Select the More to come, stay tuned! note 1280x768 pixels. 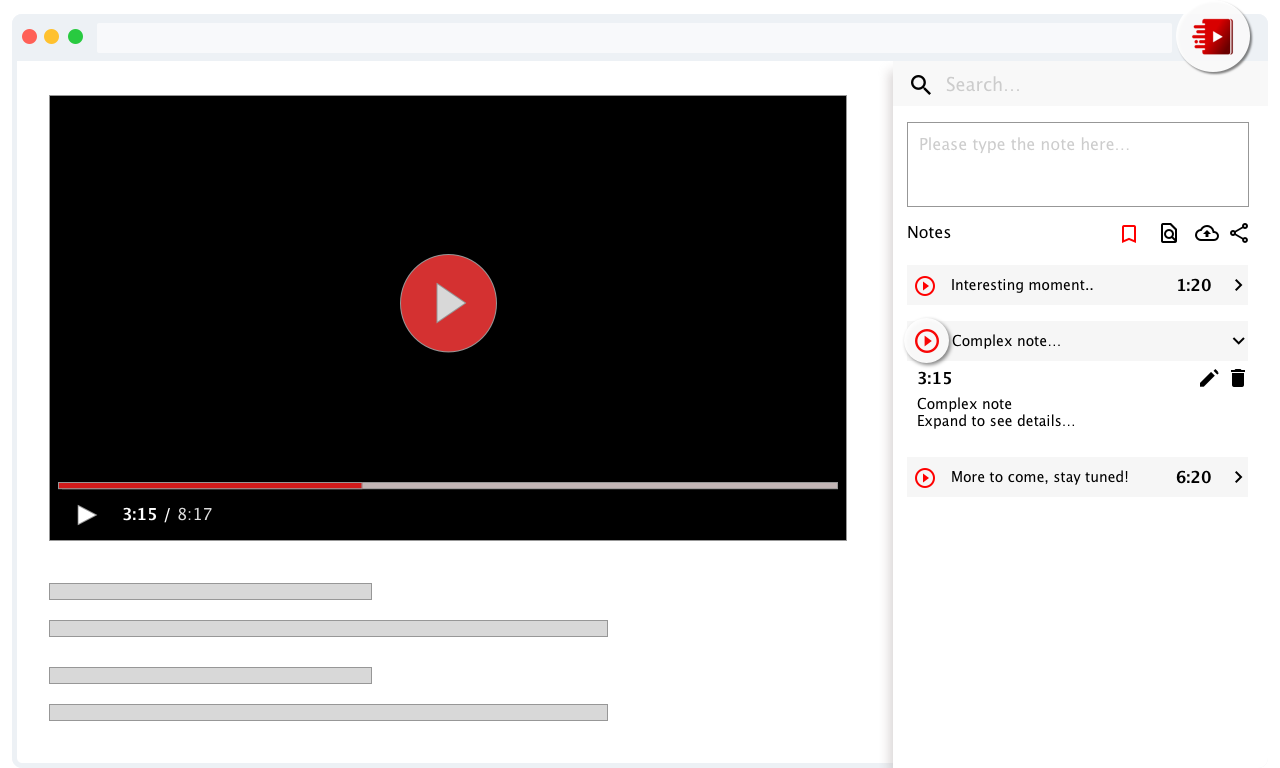tap(1077, 477)
